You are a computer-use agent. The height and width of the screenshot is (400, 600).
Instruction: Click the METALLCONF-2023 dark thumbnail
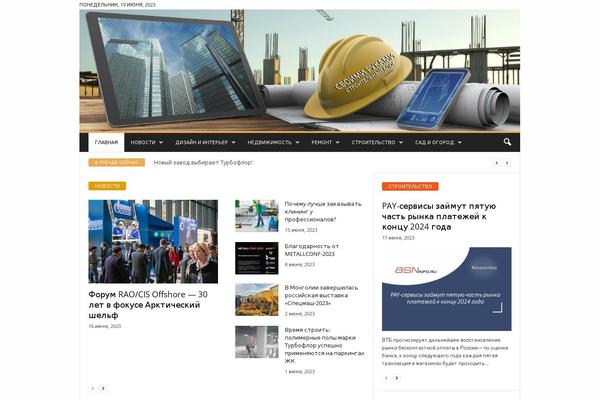[257, 258]
